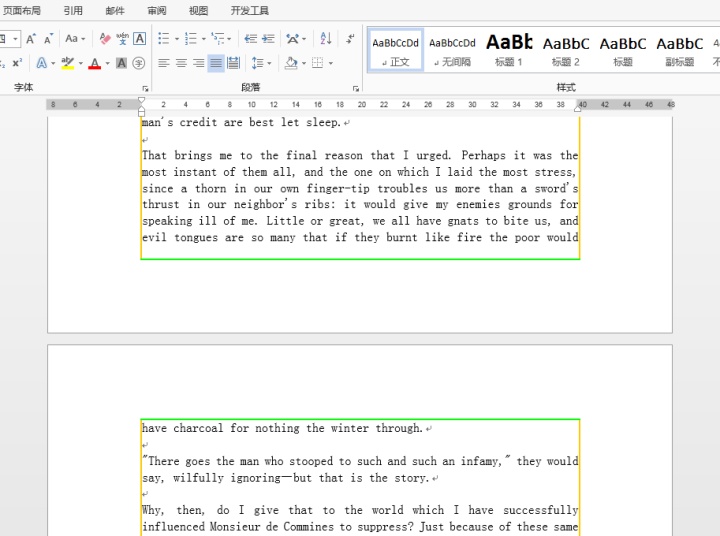Apply 无间隔 no spacing style

pos(452,51)
